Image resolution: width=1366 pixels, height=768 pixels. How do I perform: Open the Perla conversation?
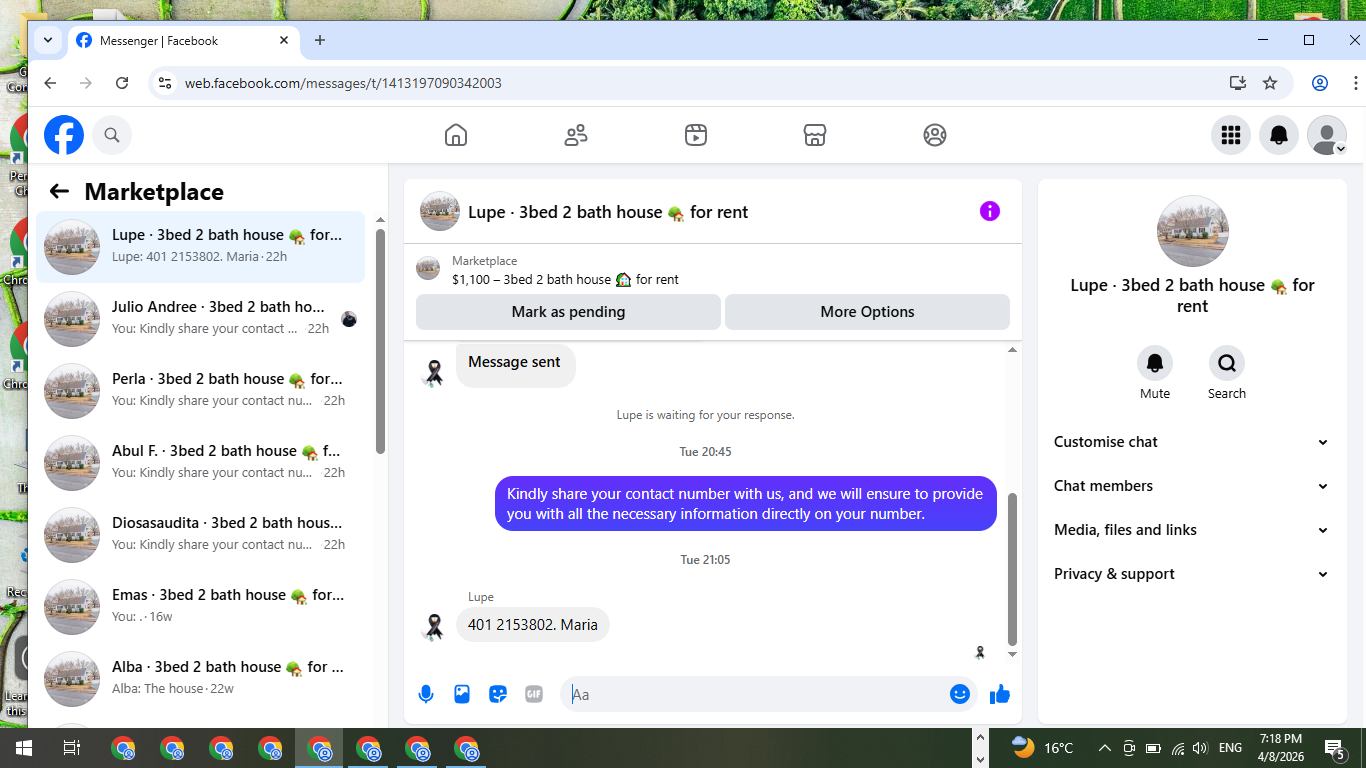pos(200,391)
